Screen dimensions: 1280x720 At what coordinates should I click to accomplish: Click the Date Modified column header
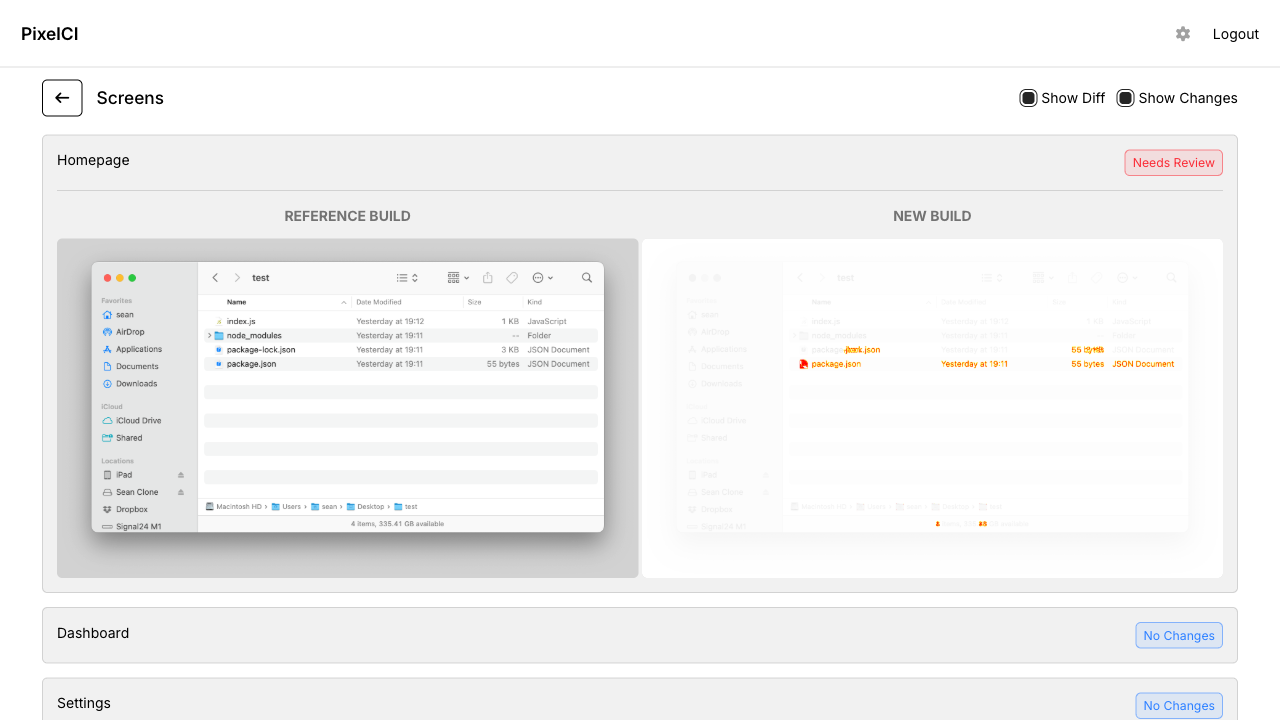(x=379, y=302)
